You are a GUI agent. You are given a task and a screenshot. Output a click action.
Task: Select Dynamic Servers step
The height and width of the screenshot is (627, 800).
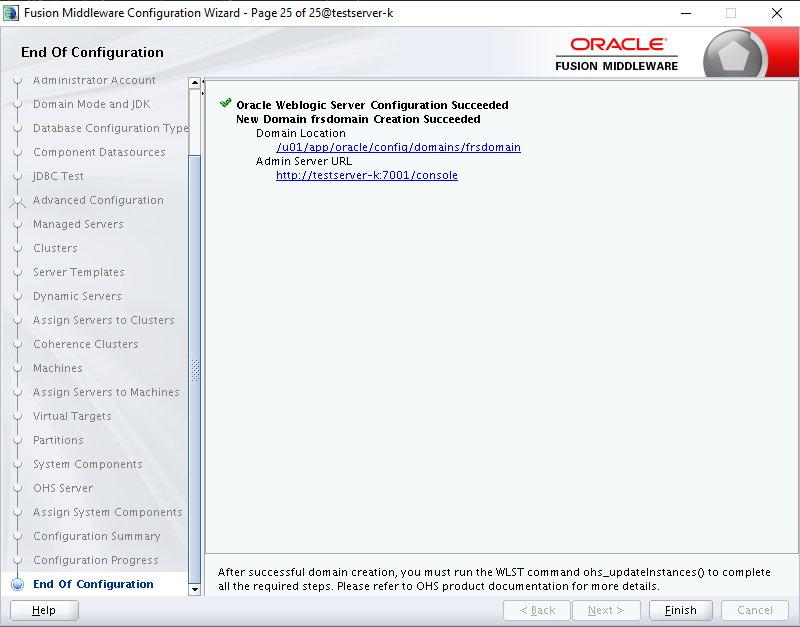coord(78,296)
